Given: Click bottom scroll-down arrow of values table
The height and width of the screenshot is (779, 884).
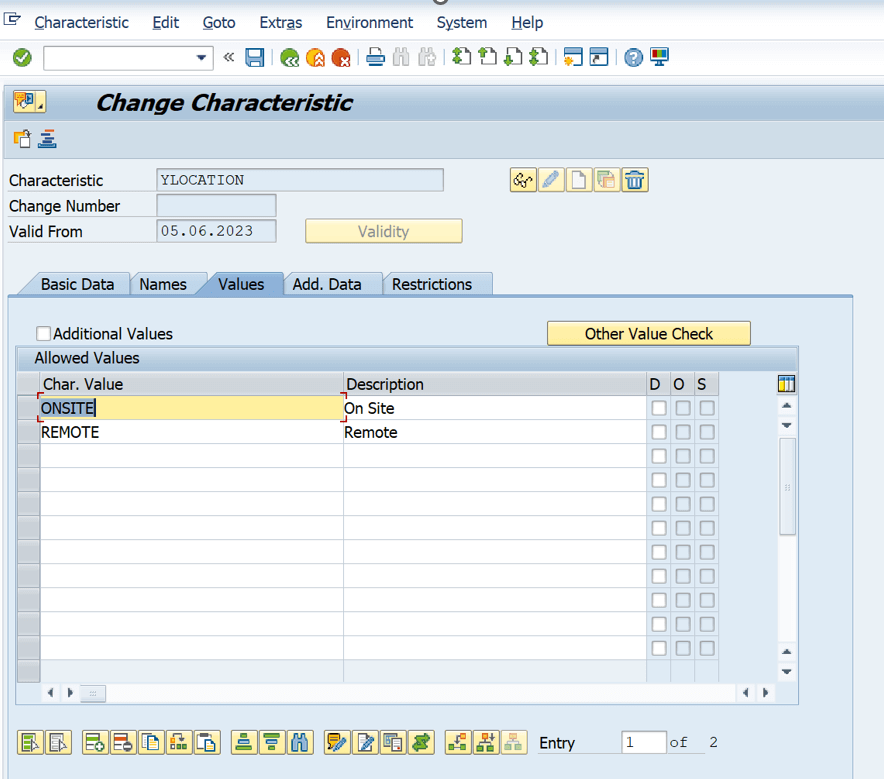Looking at the screenshot, I should coord(787,671).
